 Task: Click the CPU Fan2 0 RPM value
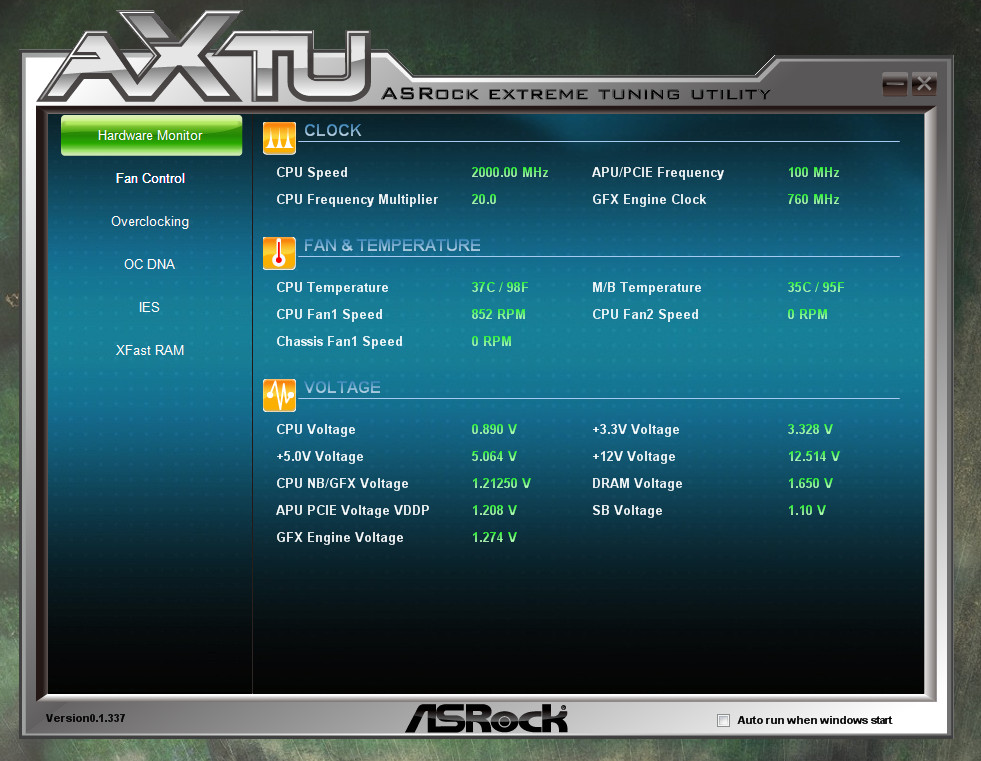pos(808,314)
